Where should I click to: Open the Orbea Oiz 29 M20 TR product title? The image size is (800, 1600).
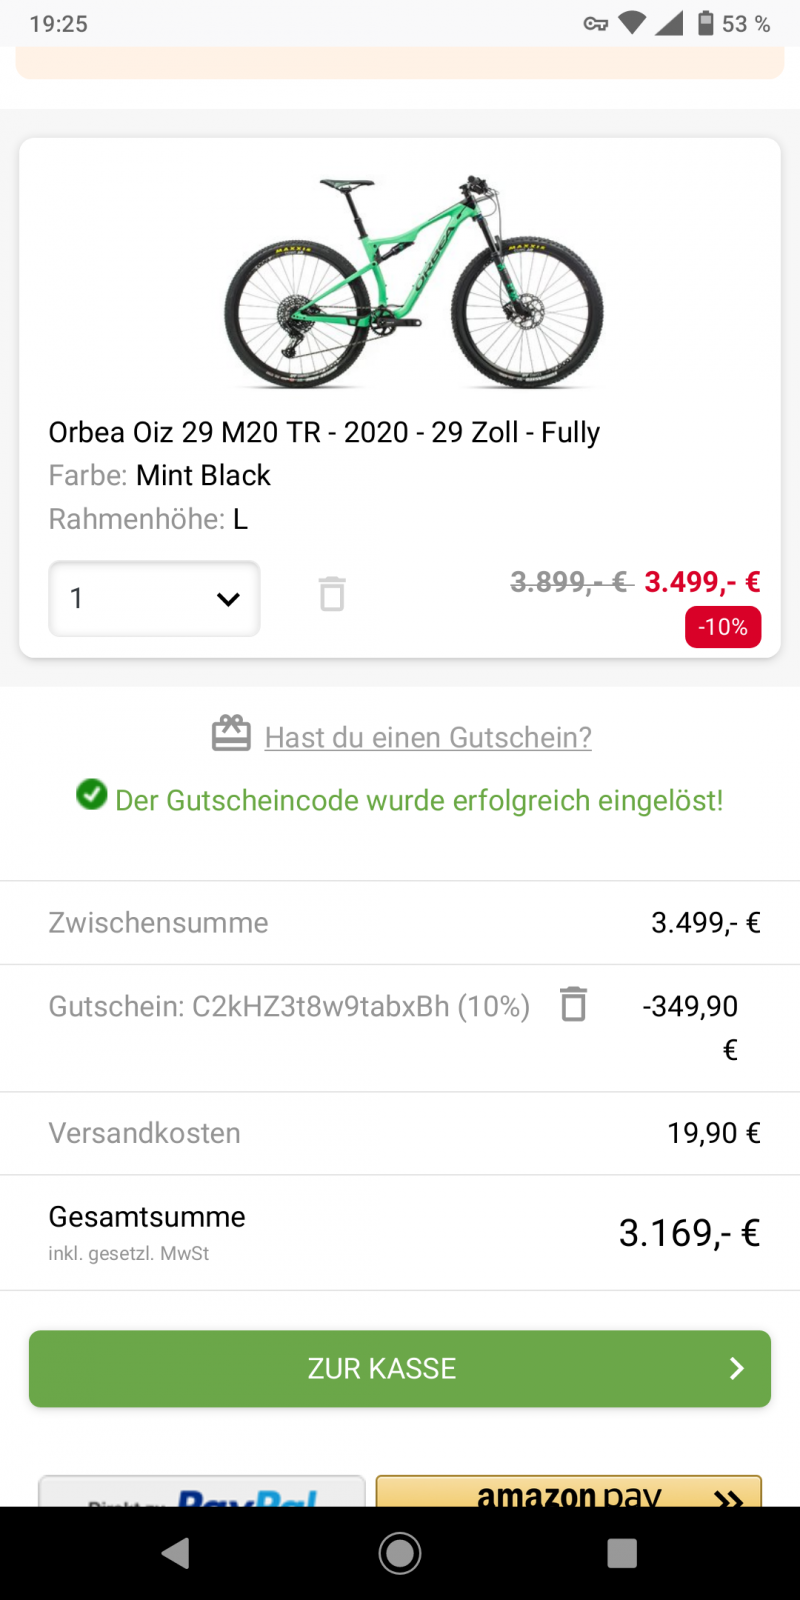click(324, 432)
